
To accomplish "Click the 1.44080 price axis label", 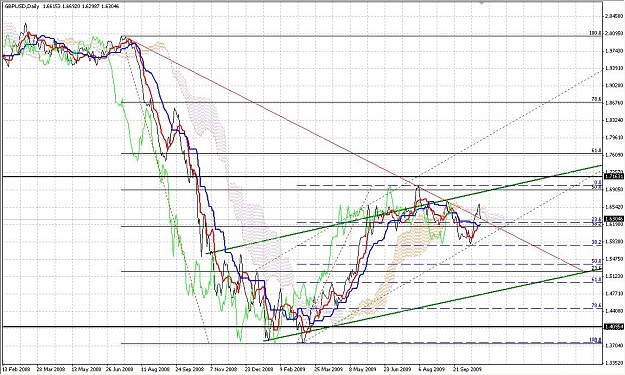I will pos(614,311).
